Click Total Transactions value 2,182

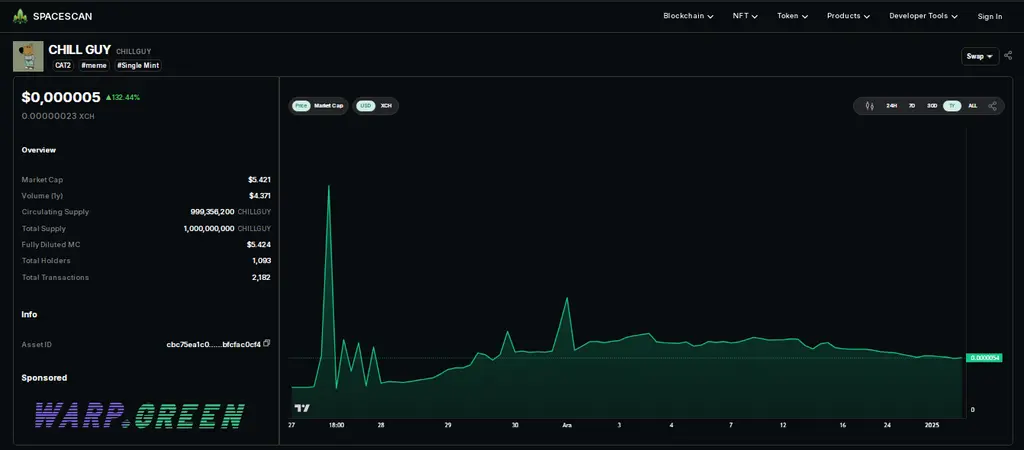tap(262, 278)
